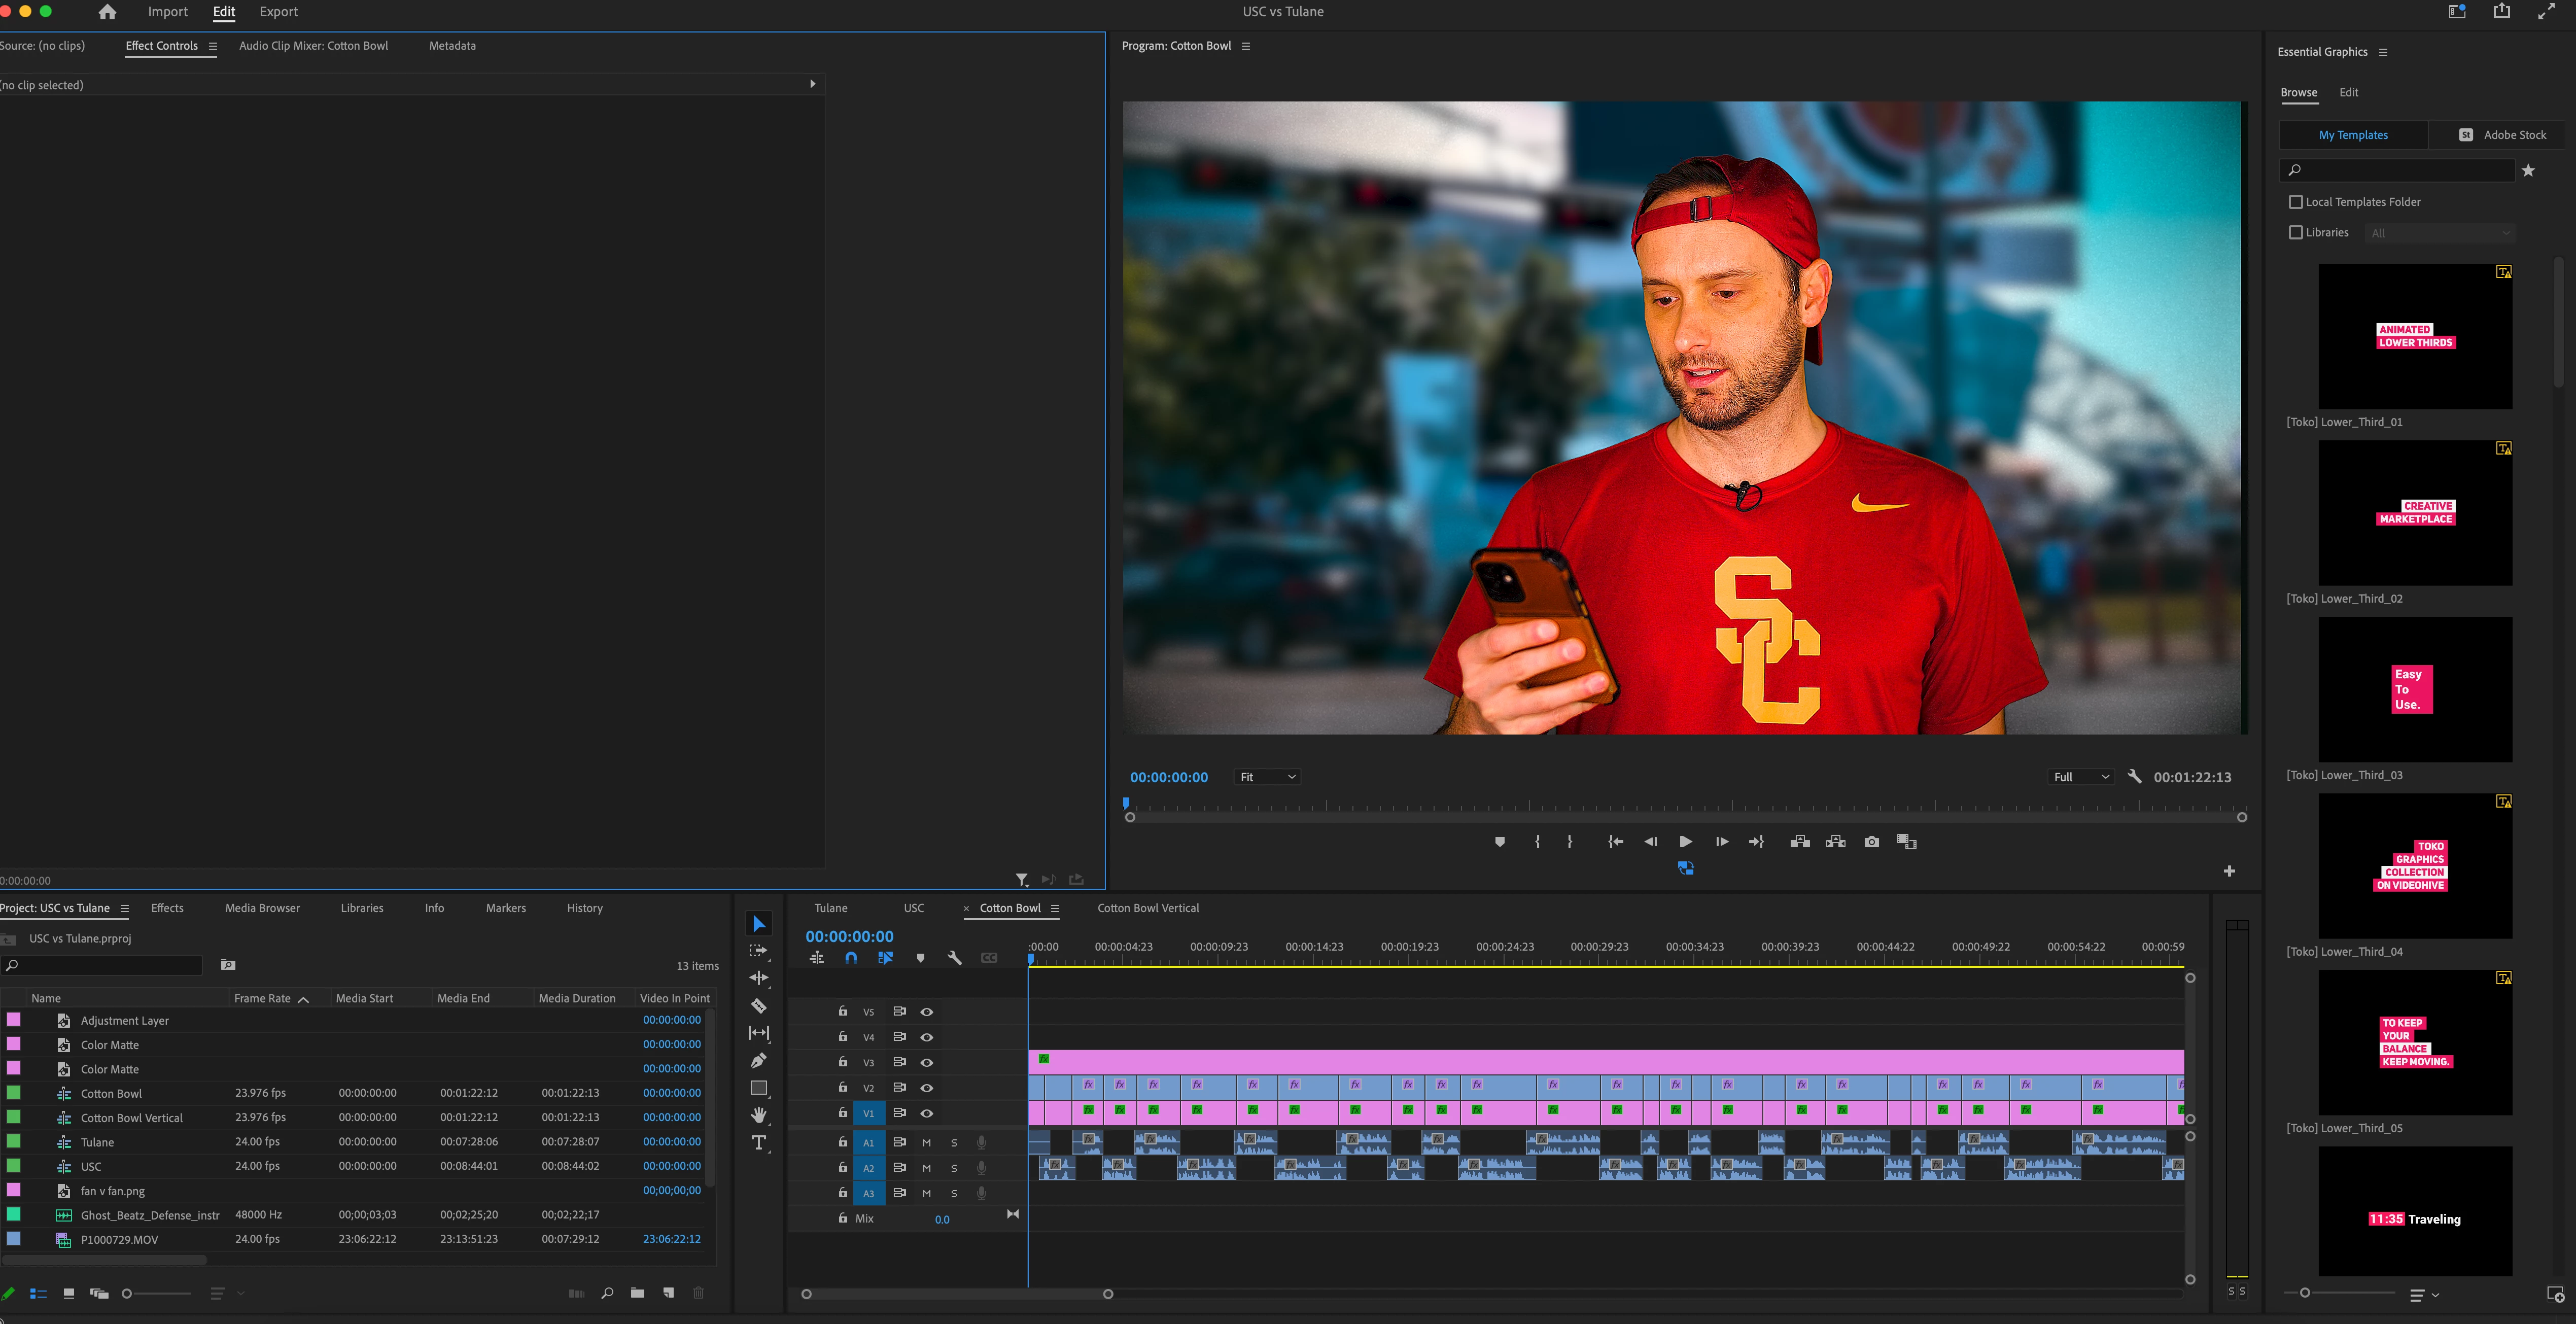
Task: Select the Pen tool
Action: pyautogui.click(x=758, y=1060)
